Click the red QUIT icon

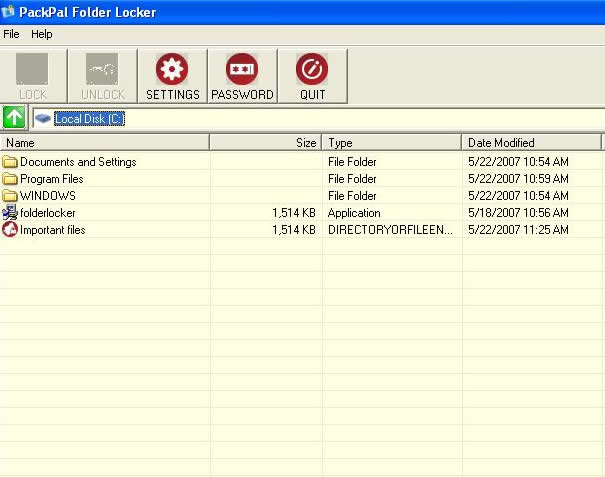(x=312, y=69)
